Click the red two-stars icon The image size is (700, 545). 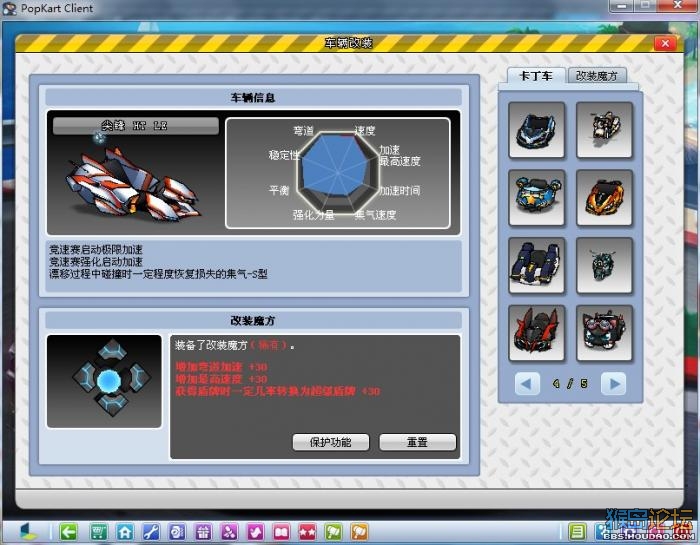[308, 532]
